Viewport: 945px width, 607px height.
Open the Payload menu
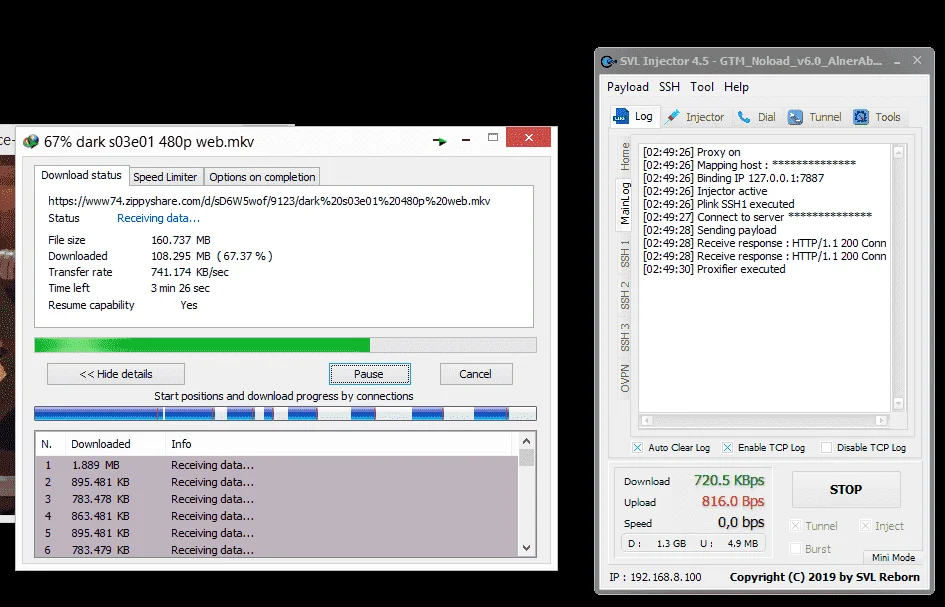pyautogui.click(x=627, y=87)
